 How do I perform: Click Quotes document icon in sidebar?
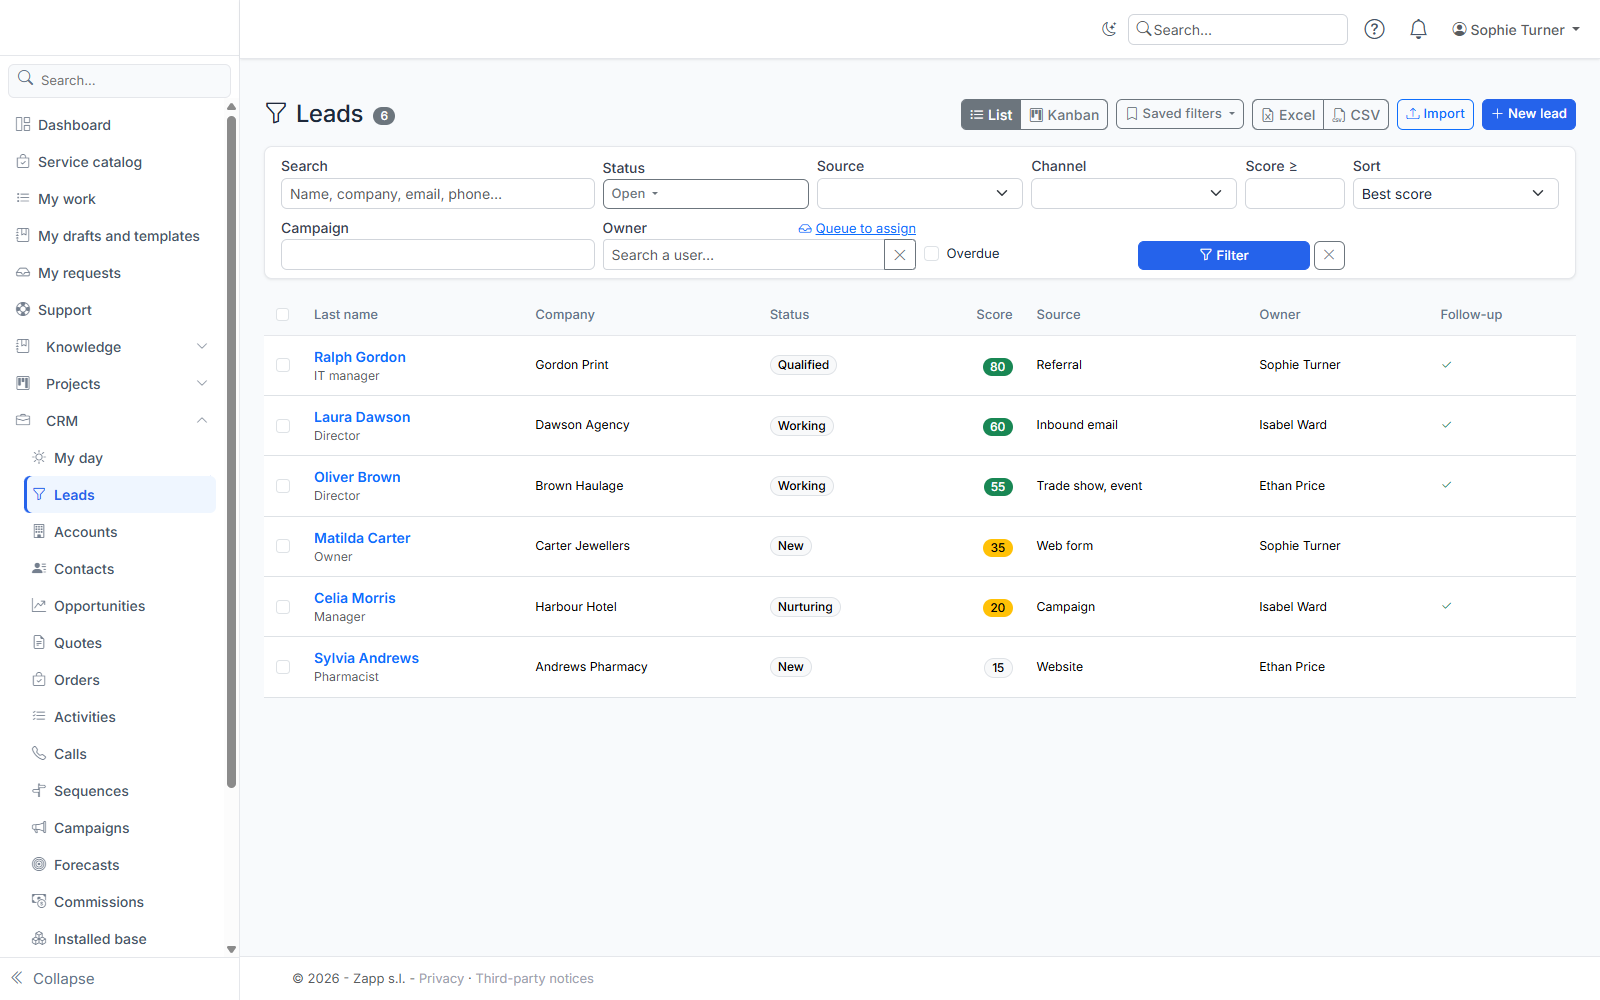[39, 643]
